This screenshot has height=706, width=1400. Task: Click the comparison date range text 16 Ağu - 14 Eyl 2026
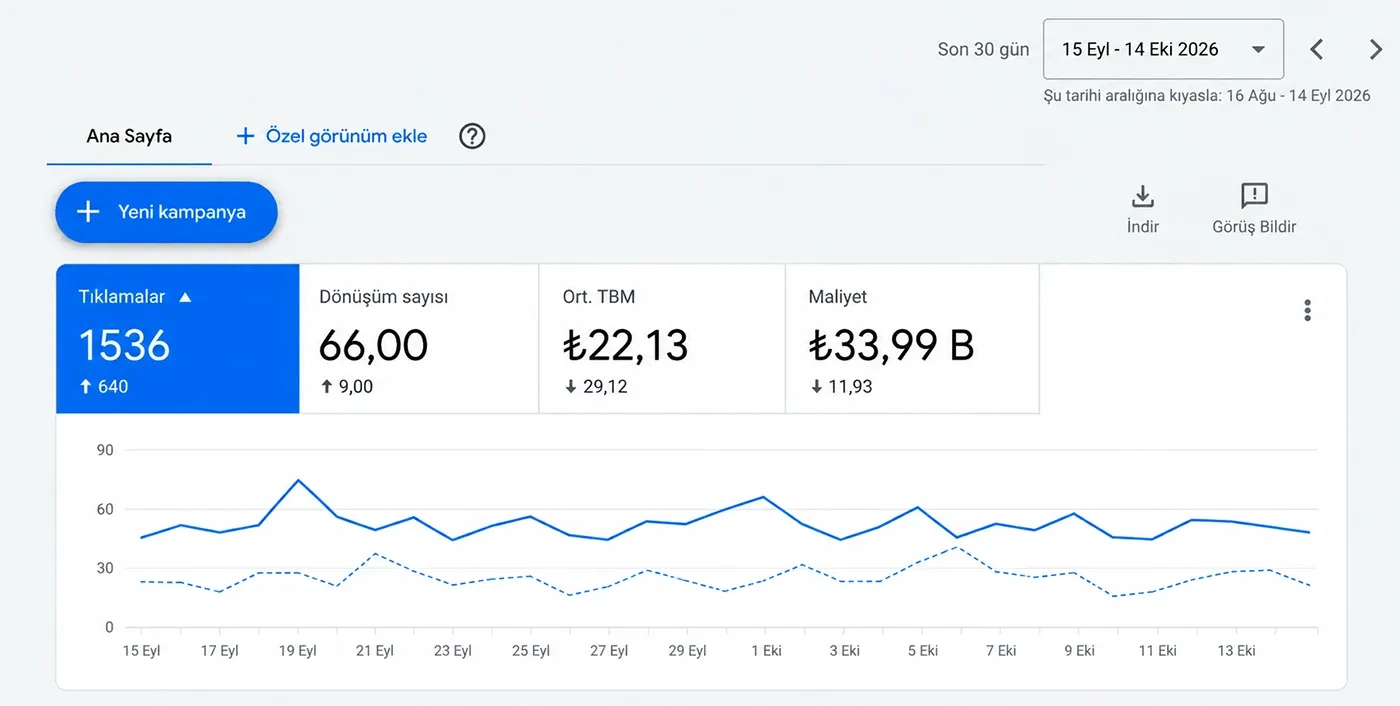coord(1298,96)
